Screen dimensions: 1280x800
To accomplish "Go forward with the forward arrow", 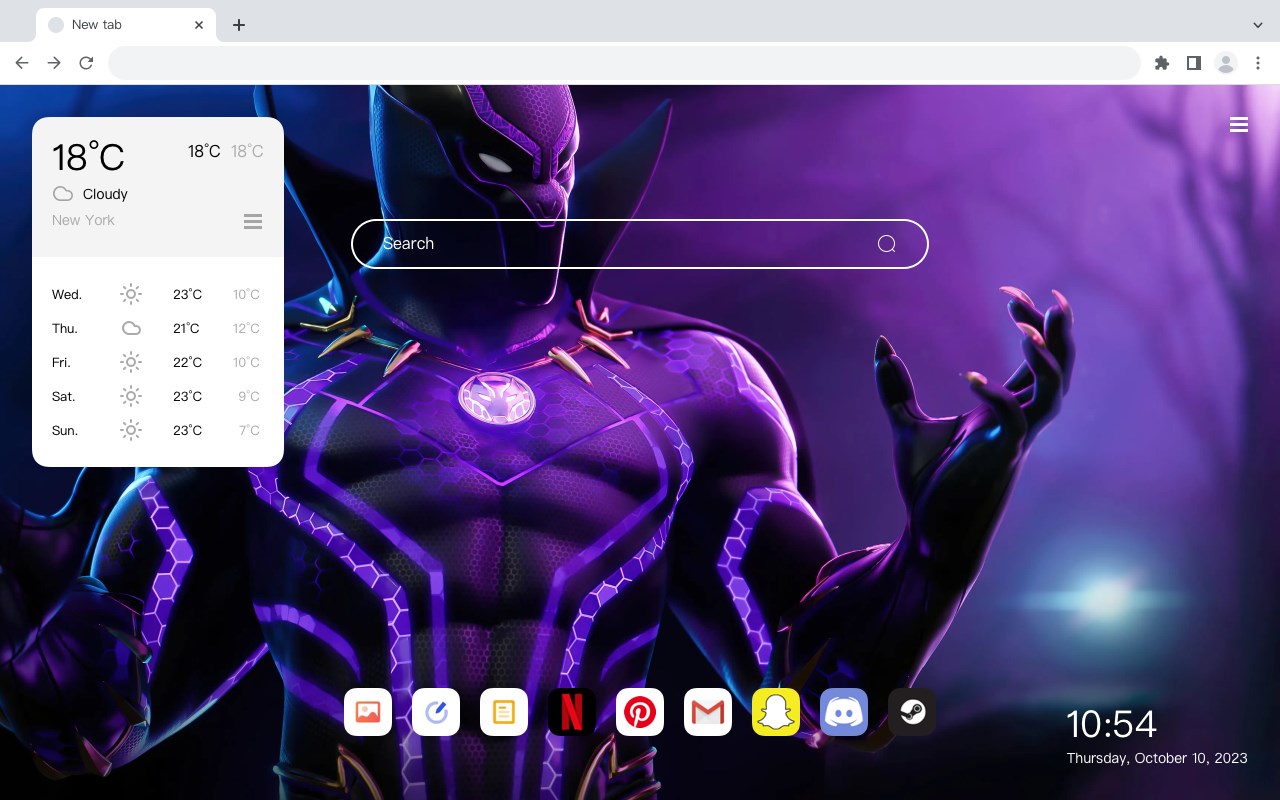I will 54,63.
